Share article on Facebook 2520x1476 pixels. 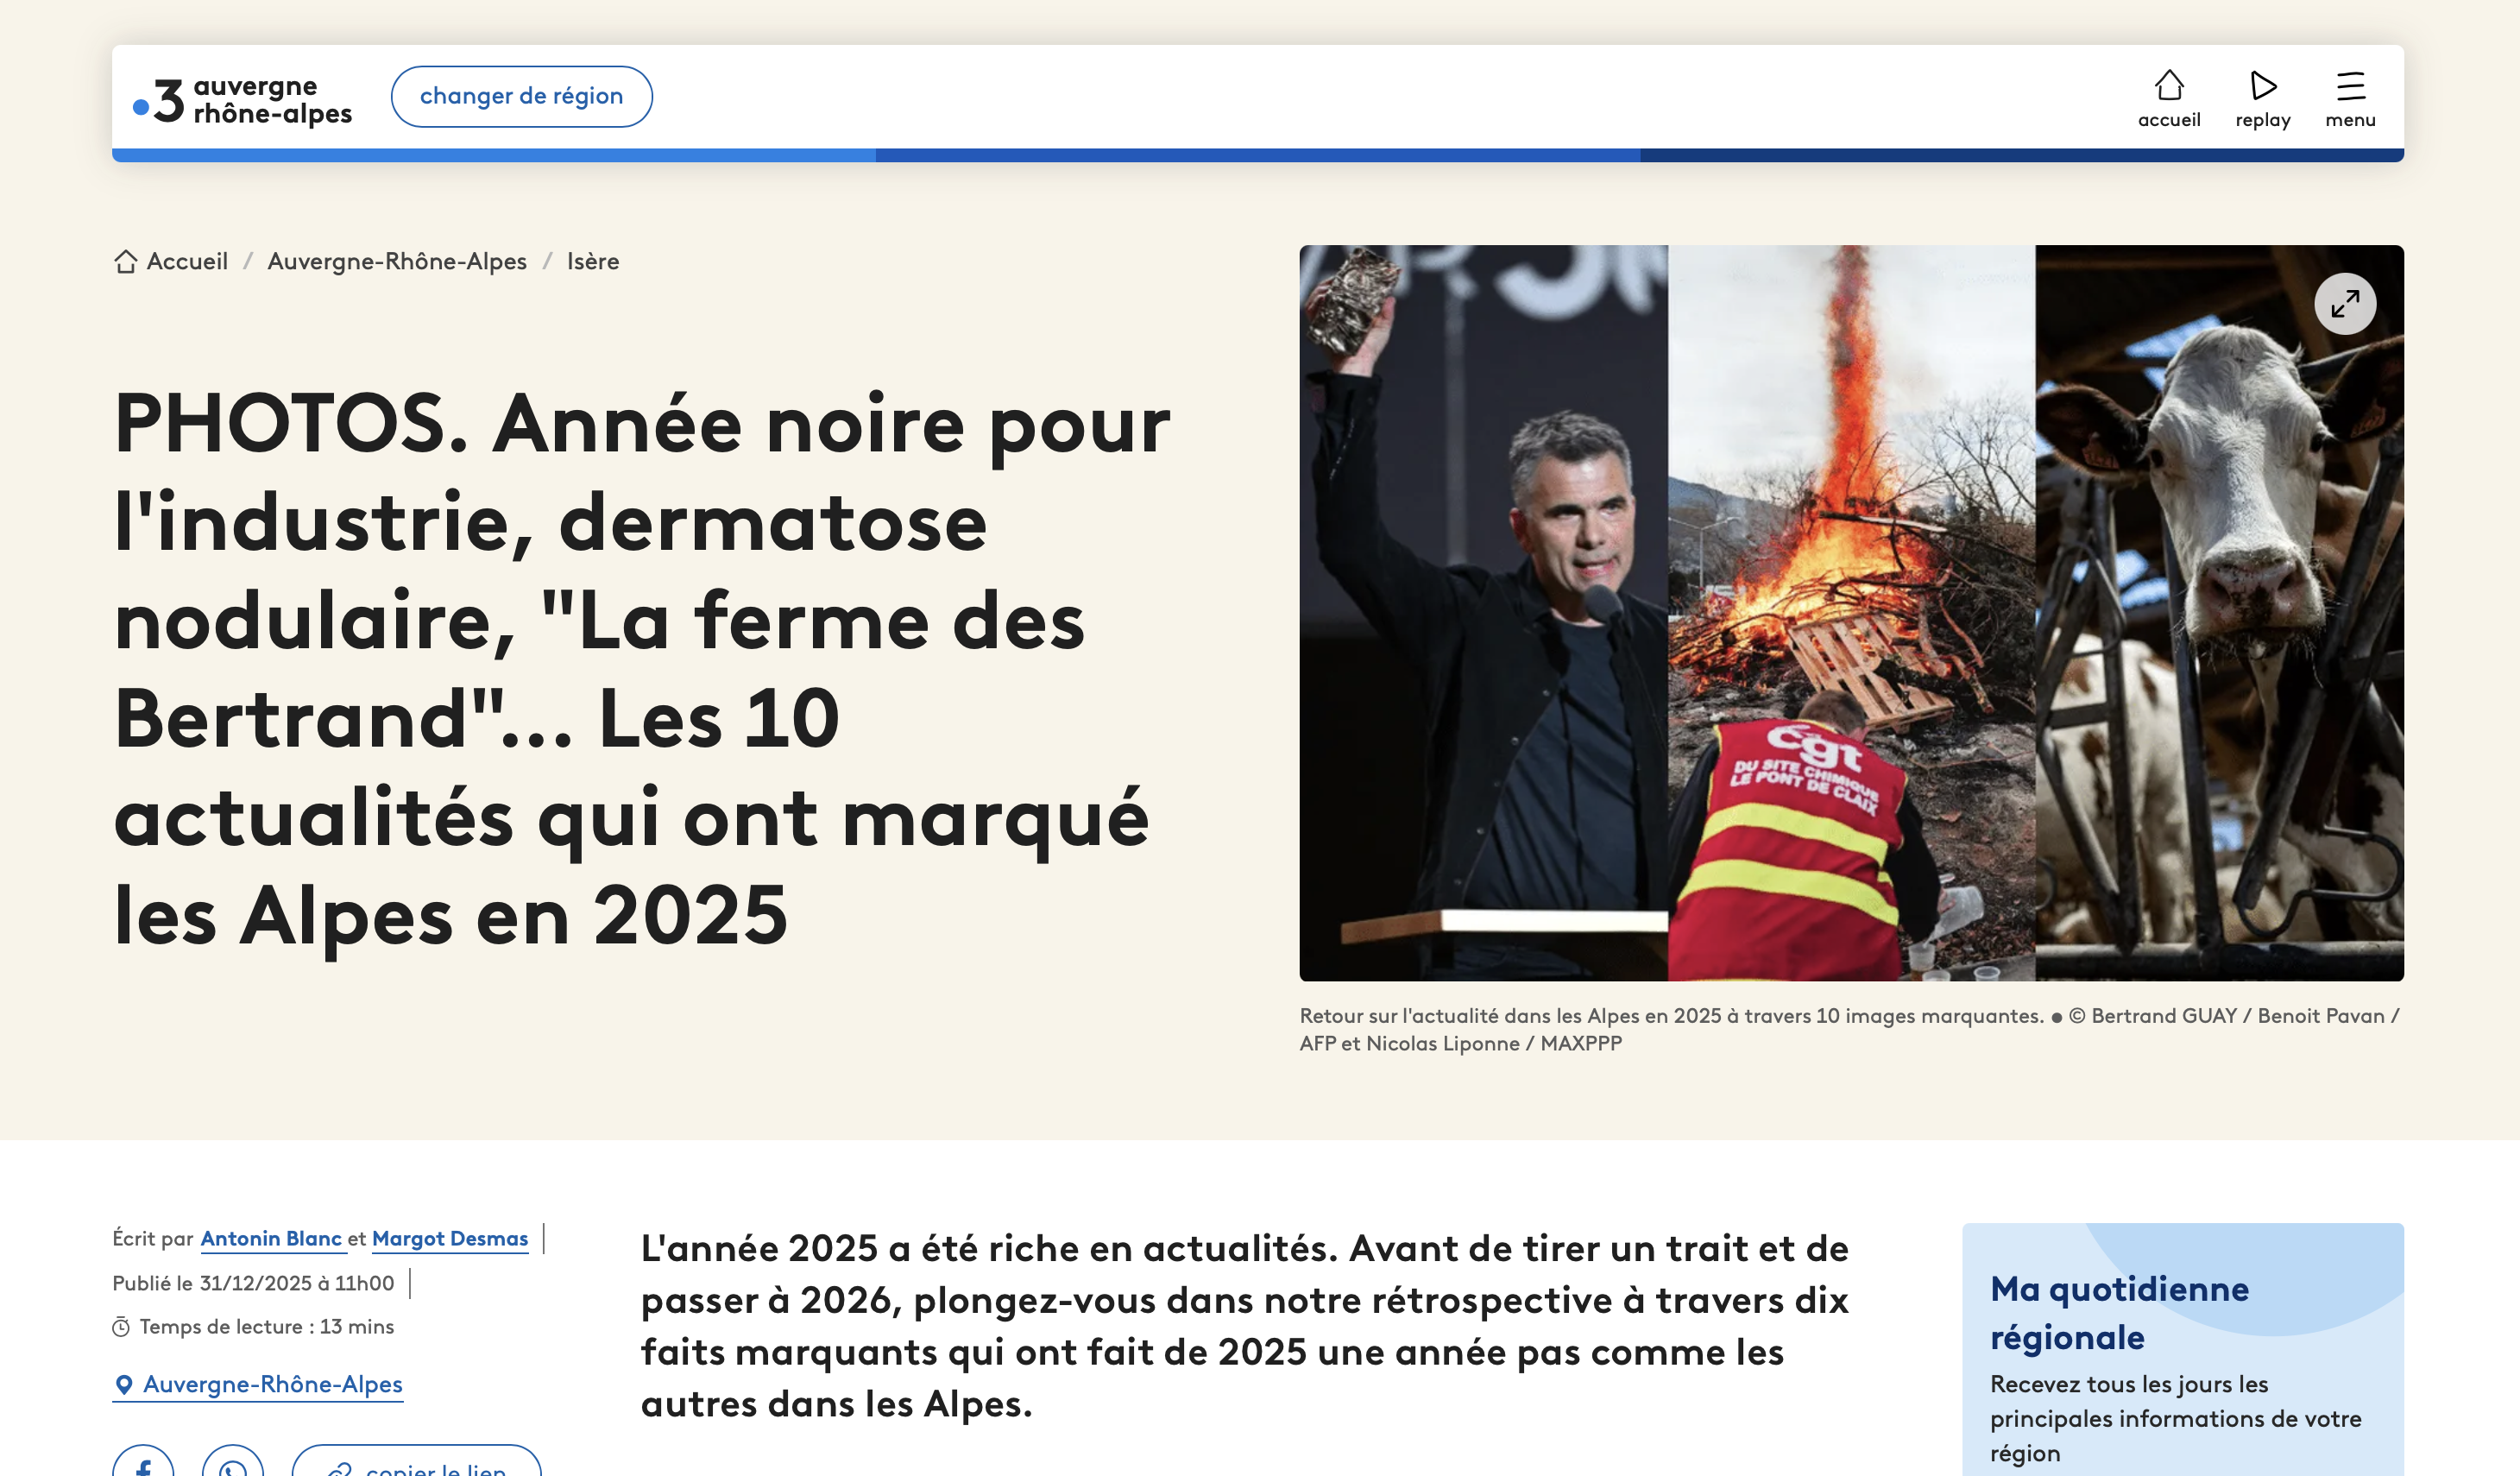pyautogui.click(x=143, y=1464)
